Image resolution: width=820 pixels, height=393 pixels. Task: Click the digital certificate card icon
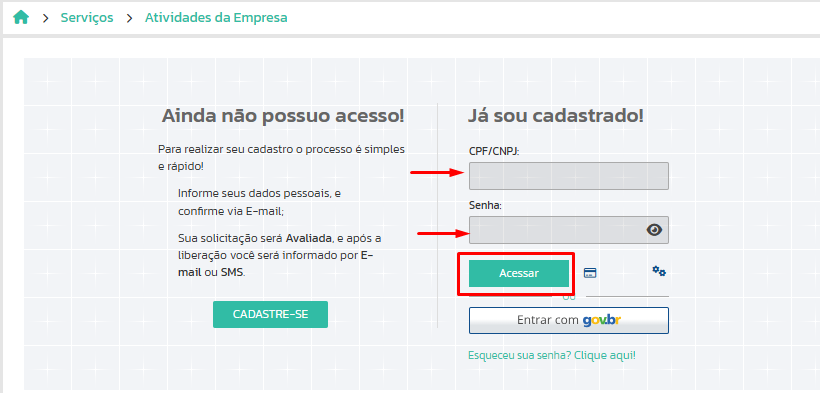590,273
